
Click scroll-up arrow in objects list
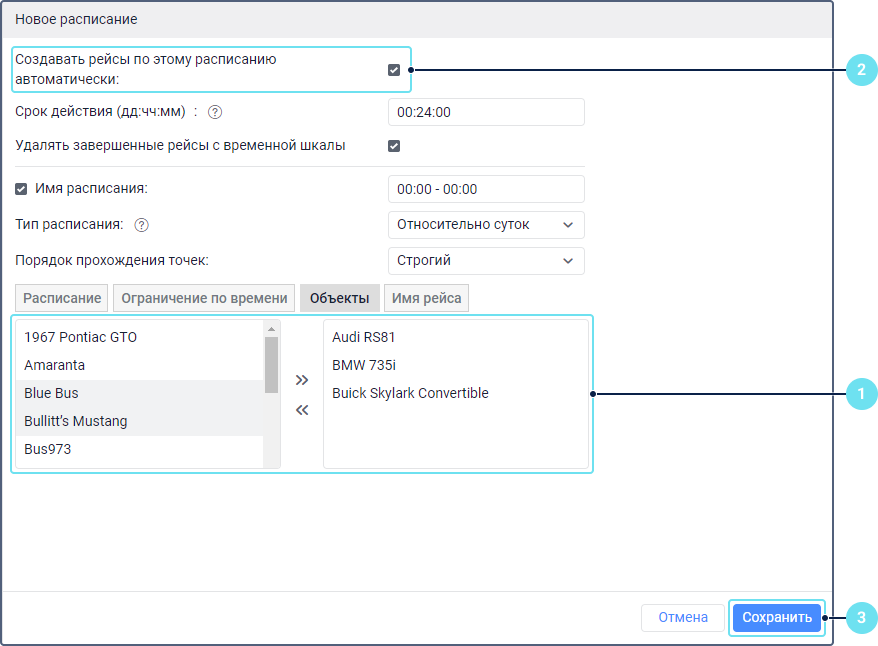pos(271,329)
